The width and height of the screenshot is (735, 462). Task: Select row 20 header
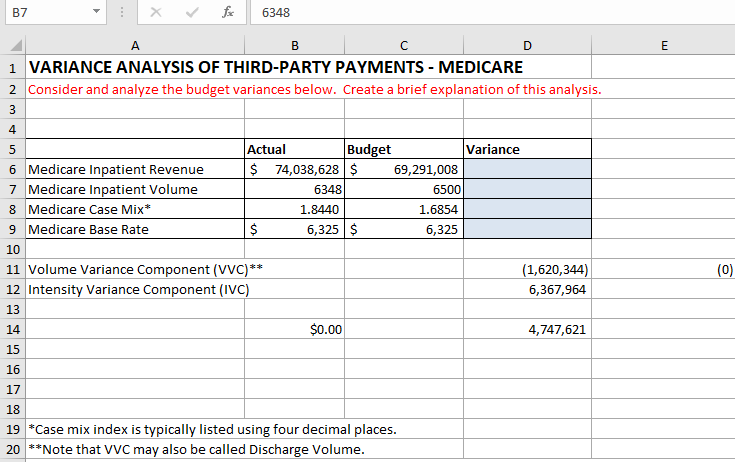pyautogui.click(x=13, y=449)
